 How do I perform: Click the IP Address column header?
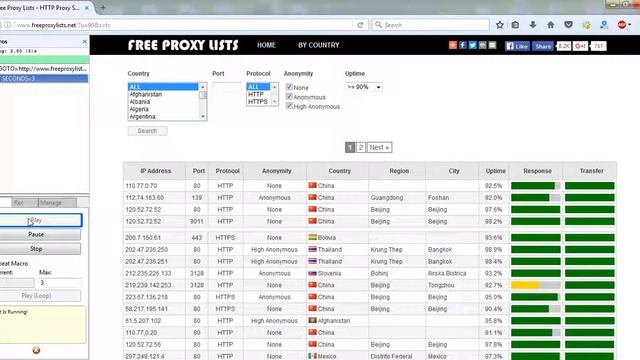point(156,171)
